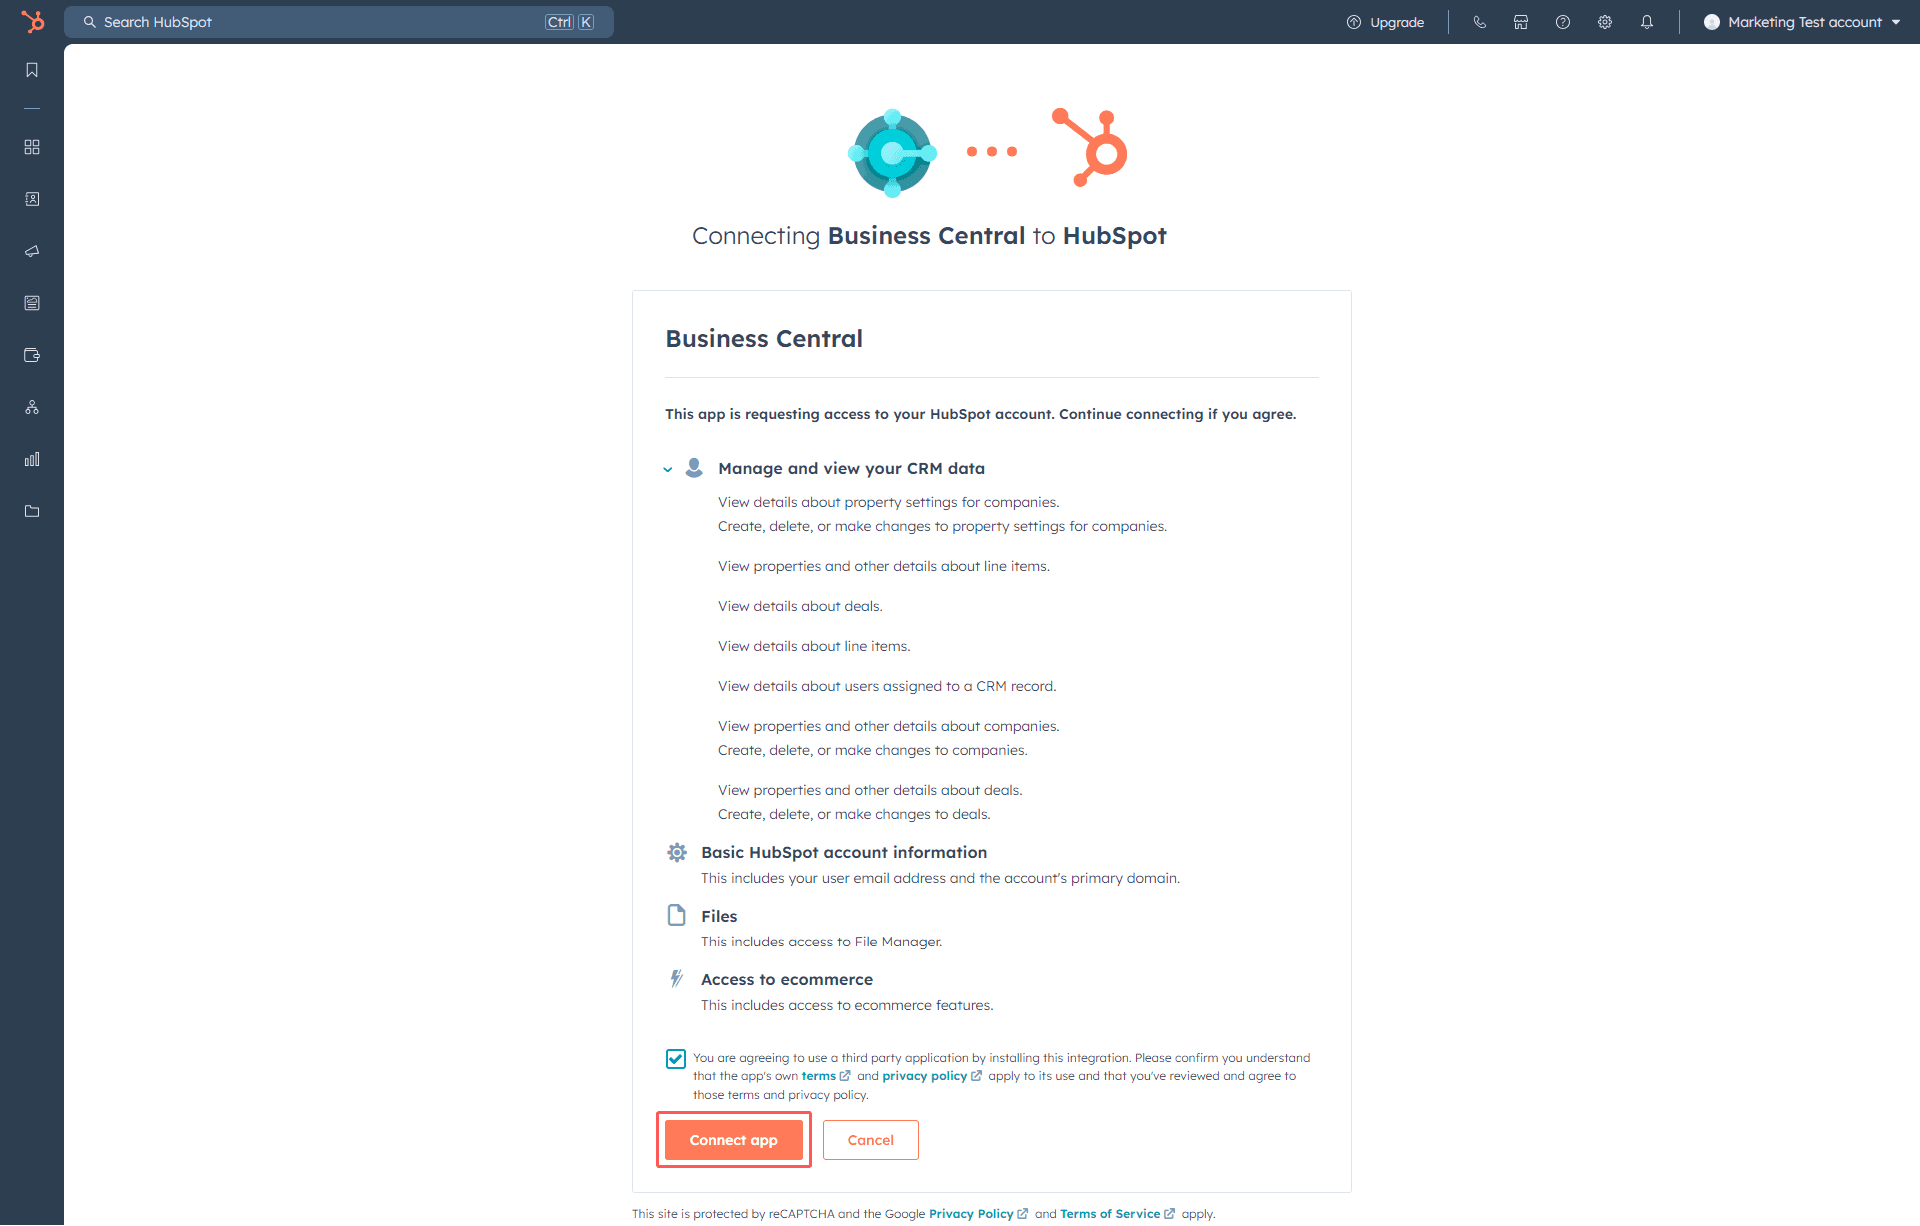The image size is (1920, 1226).
Task: Click the Google Privacy Policy link at bottom
Action: tap(975, 1212)
